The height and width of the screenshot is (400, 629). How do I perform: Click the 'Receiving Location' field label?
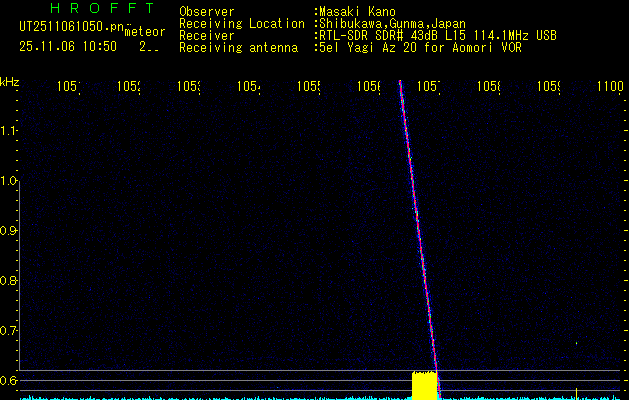pyautogui.click(x=241, y=24)
